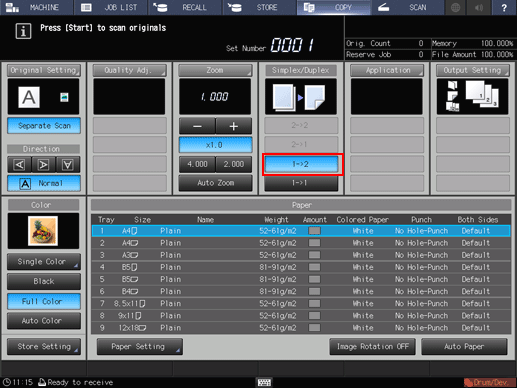The width and height of the screenshot is (517, 388).
Task: Open the RECALL tab
Action: (x=185, y=7)
